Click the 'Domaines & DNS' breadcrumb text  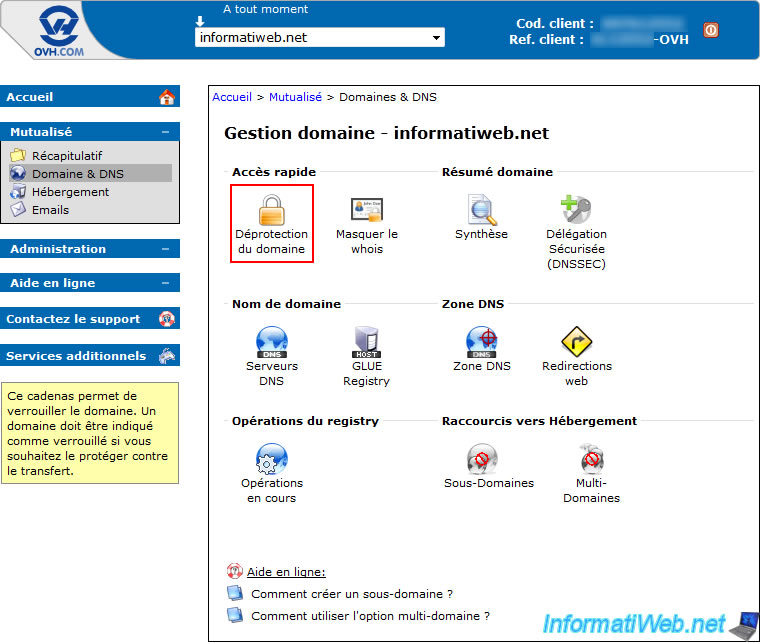[x=388, y=97]
